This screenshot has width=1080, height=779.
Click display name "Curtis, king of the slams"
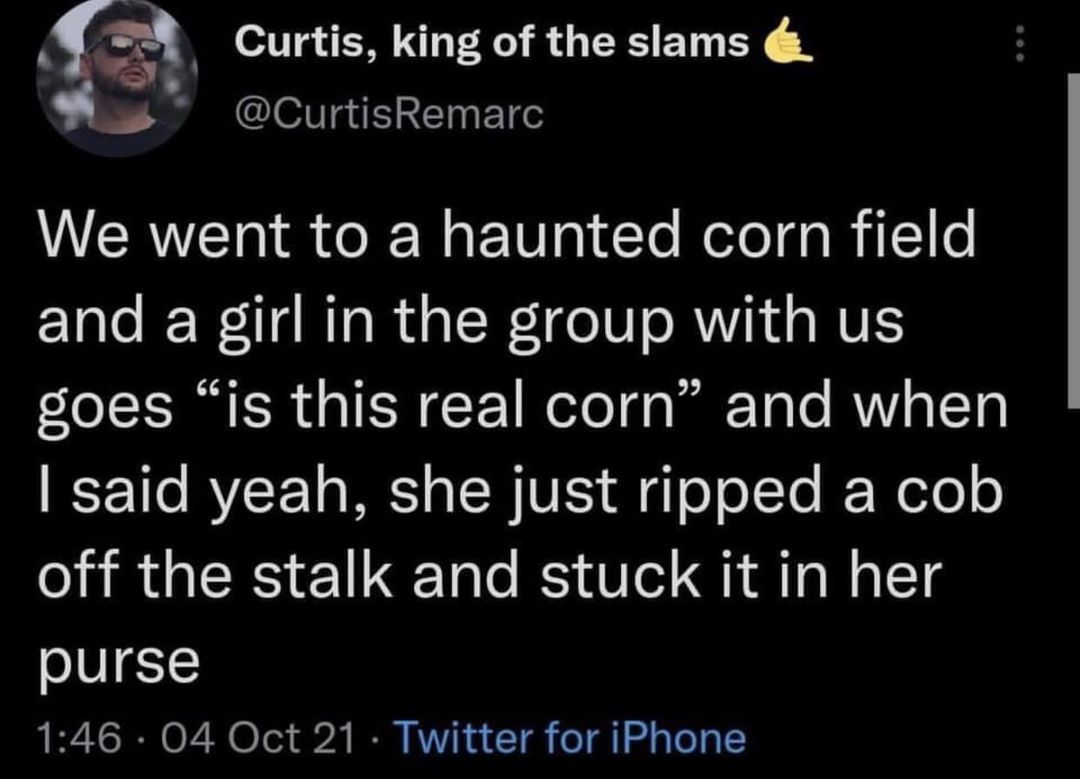492,42
